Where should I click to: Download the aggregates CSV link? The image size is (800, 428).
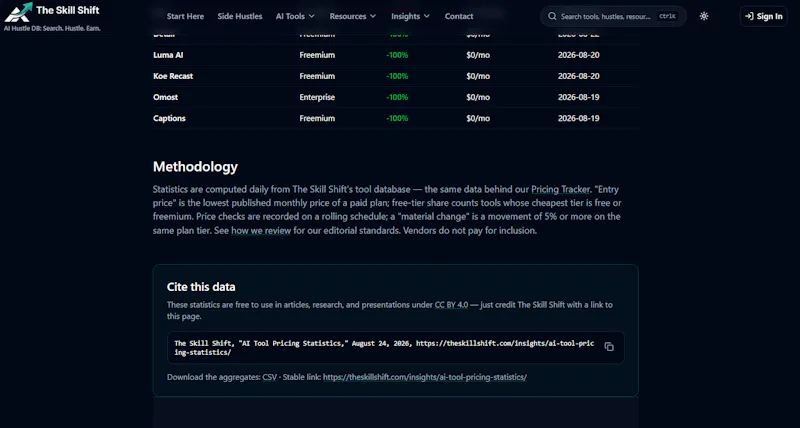pyautogui.click(x=269, y=377)
